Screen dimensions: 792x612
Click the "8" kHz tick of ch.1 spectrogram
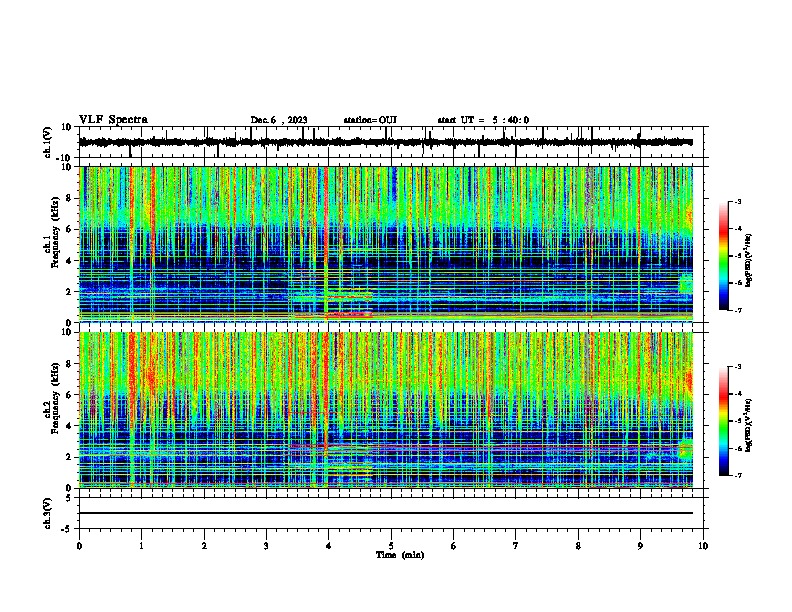70,198
